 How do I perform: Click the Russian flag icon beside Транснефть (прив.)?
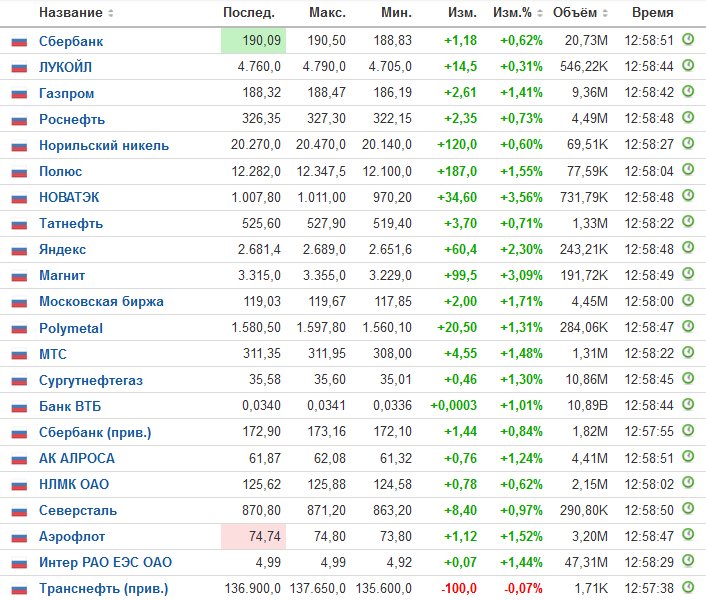tap(19, 589)
